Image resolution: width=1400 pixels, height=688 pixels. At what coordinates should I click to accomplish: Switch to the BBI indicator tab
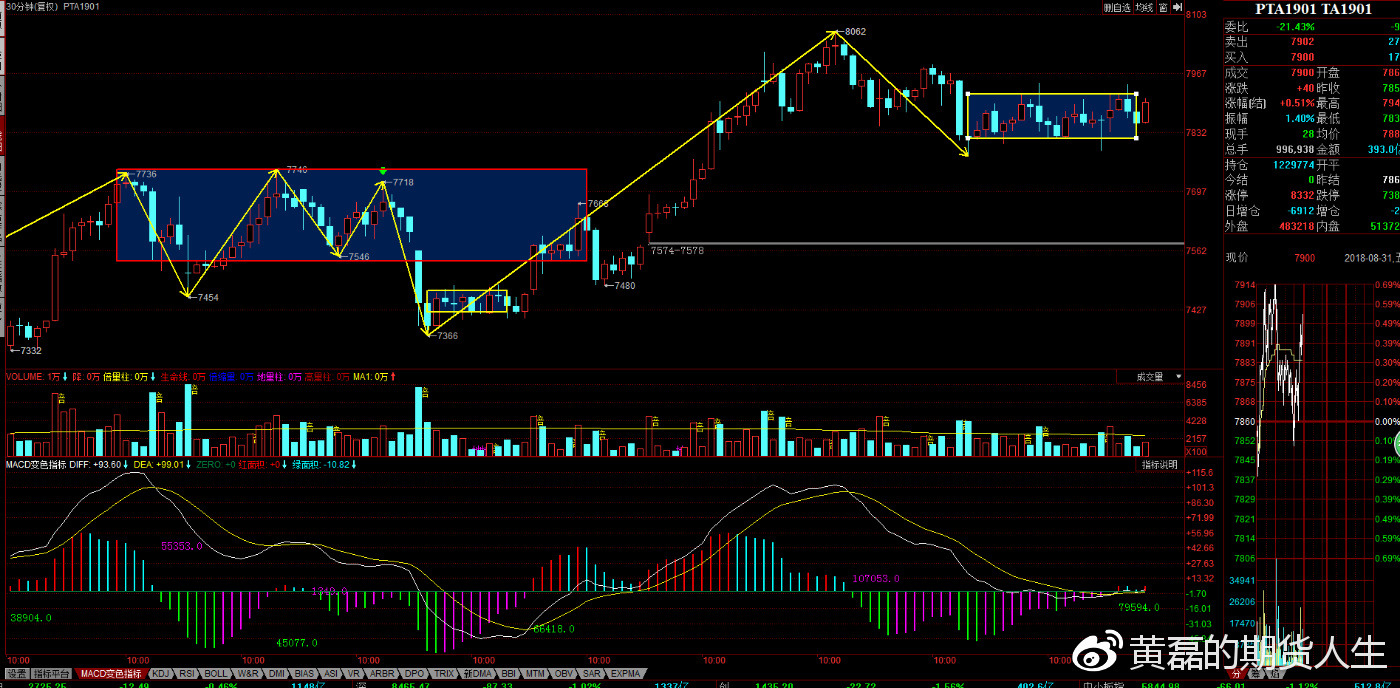[x=509, y=673]
